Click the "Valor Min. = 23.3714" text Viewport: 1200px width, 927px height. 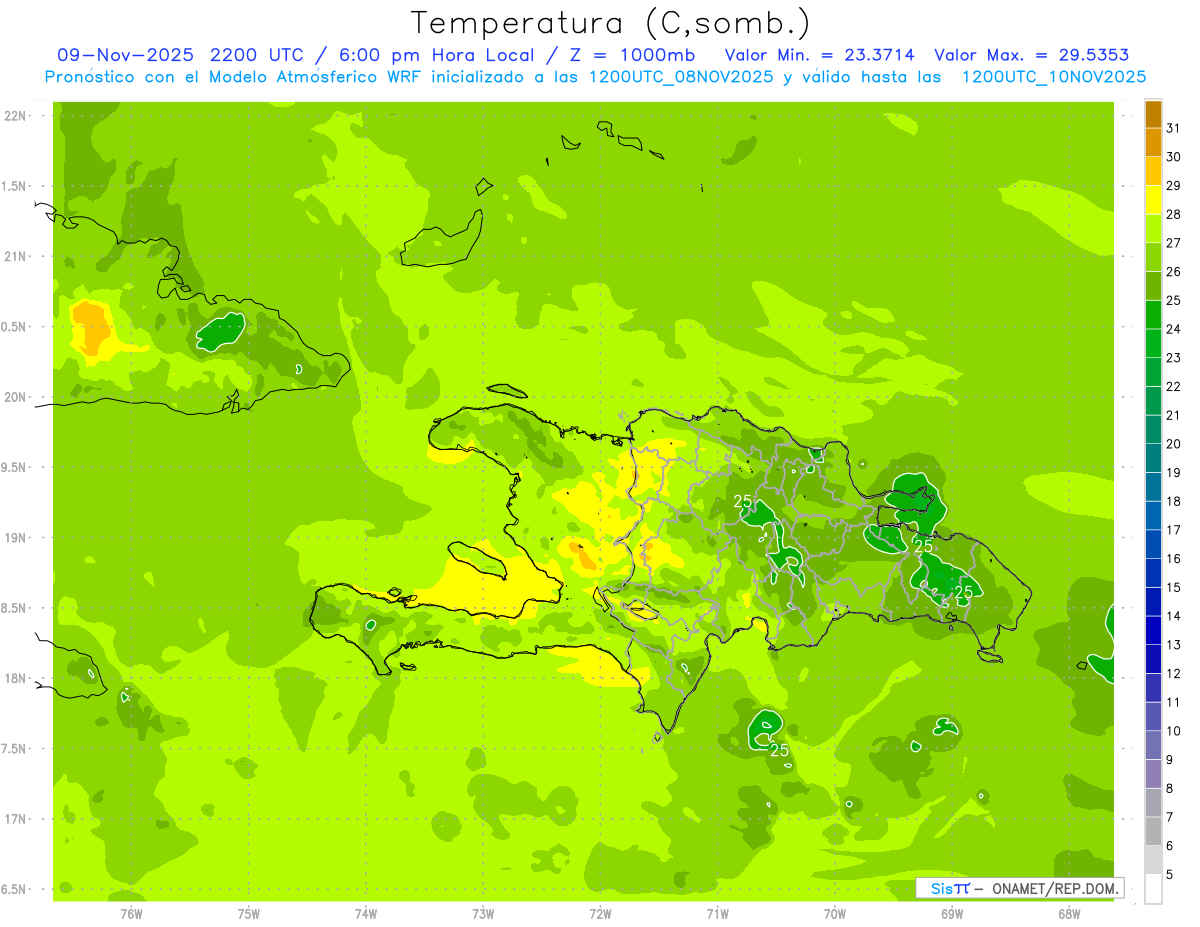tap(821, 55)
